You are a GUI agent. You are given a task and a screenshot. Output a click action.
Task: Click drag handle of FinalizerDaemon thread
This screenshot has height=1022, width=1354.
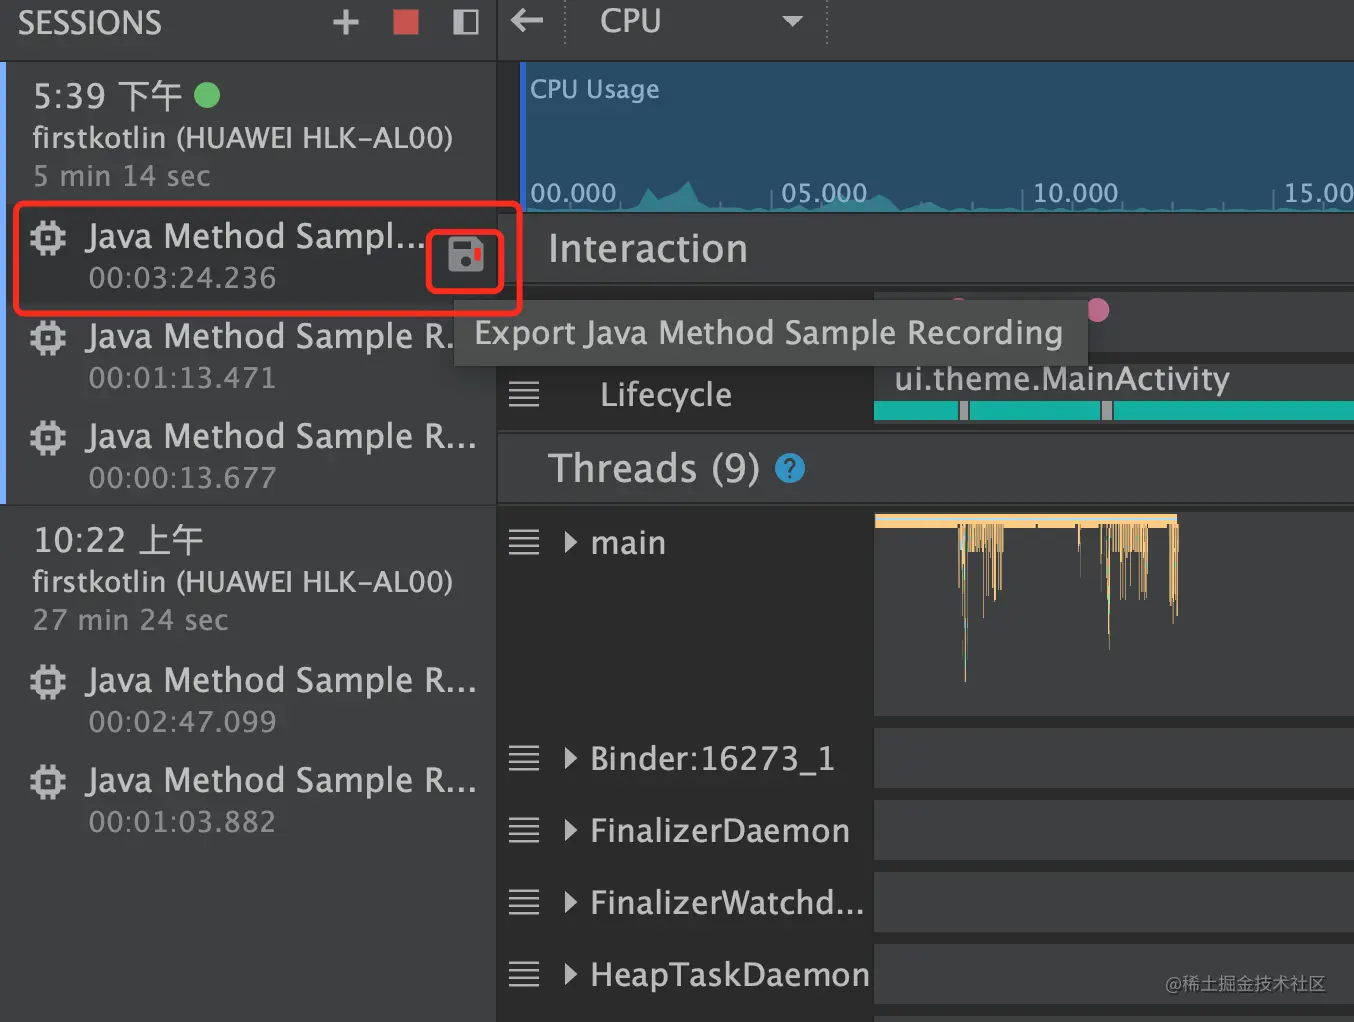[524, 830]
